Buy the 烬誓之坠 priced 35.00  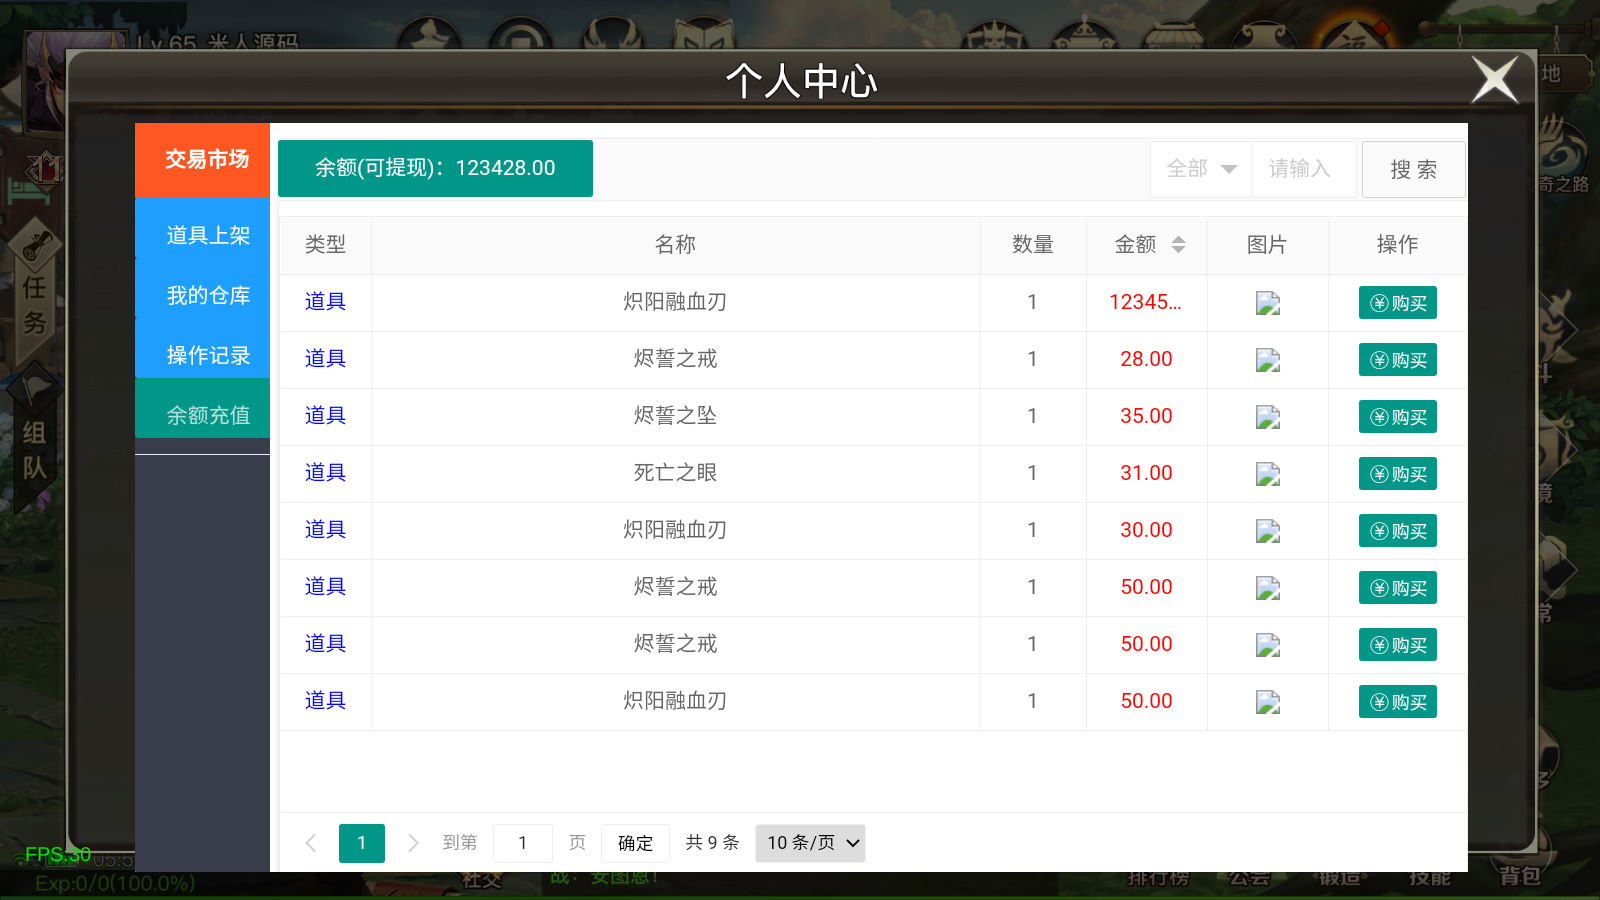pyautogui.click(x=1397, y=417)
